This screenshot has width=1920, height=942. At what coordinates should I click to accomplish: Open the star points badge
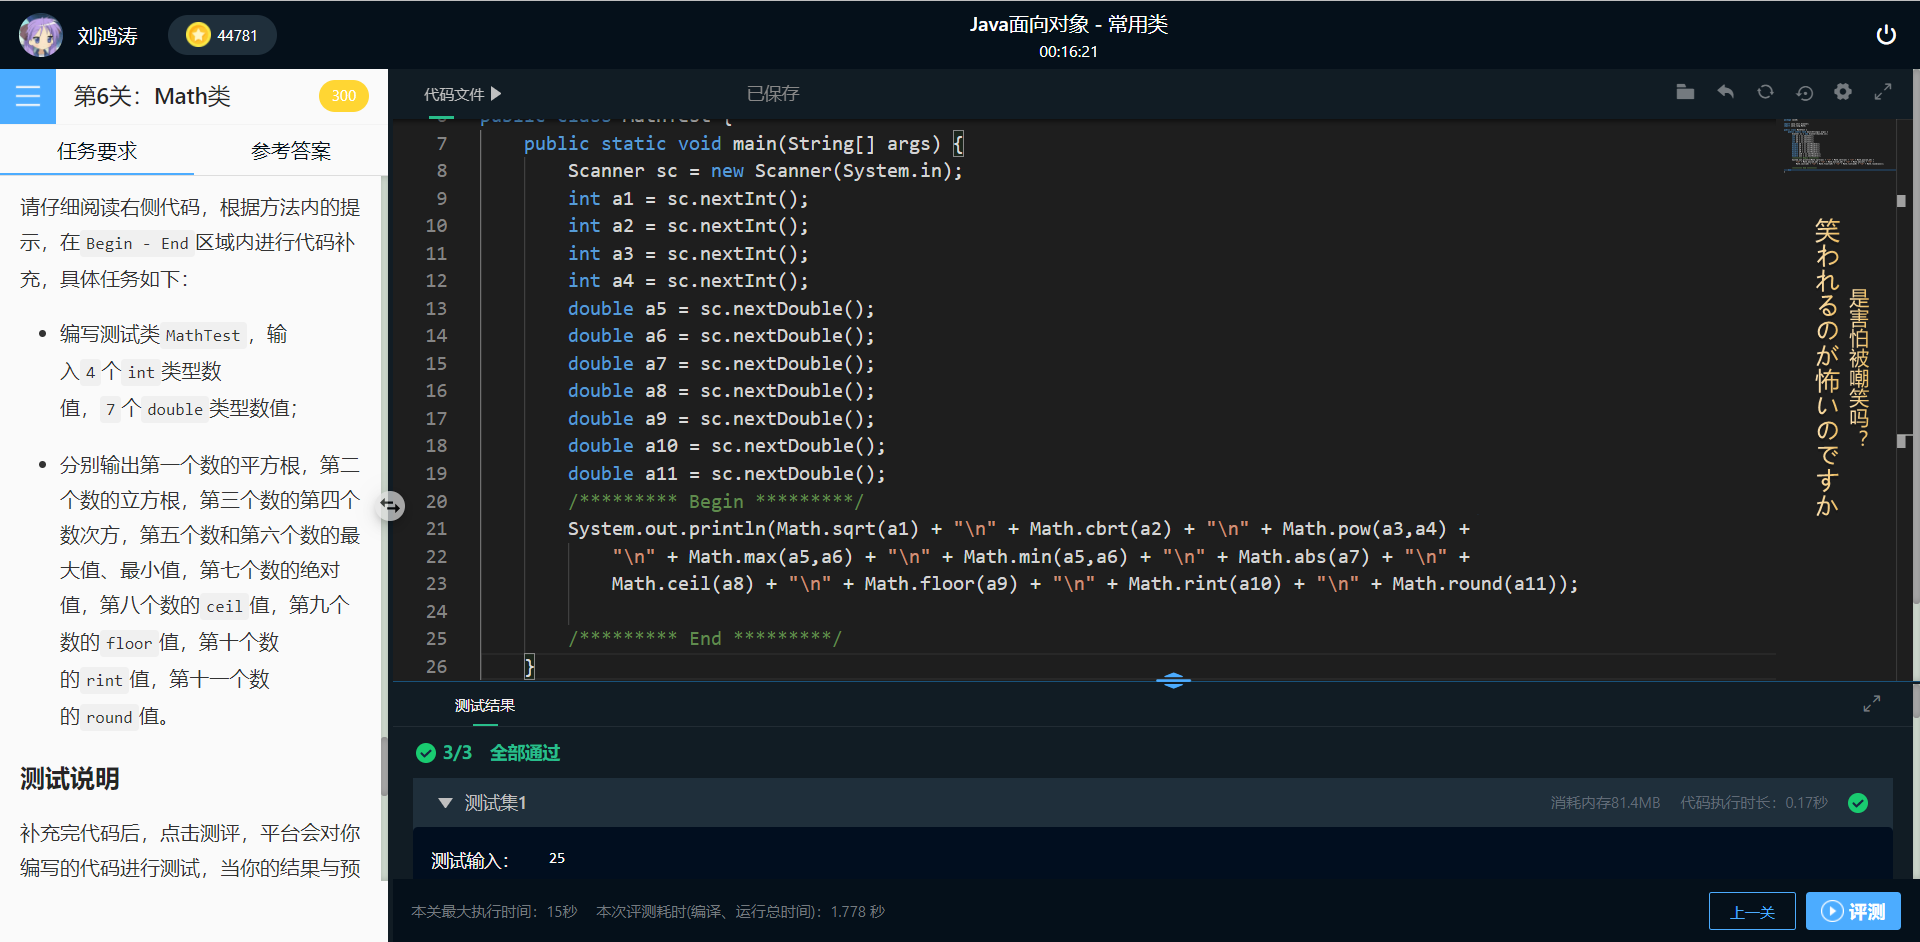222,34
